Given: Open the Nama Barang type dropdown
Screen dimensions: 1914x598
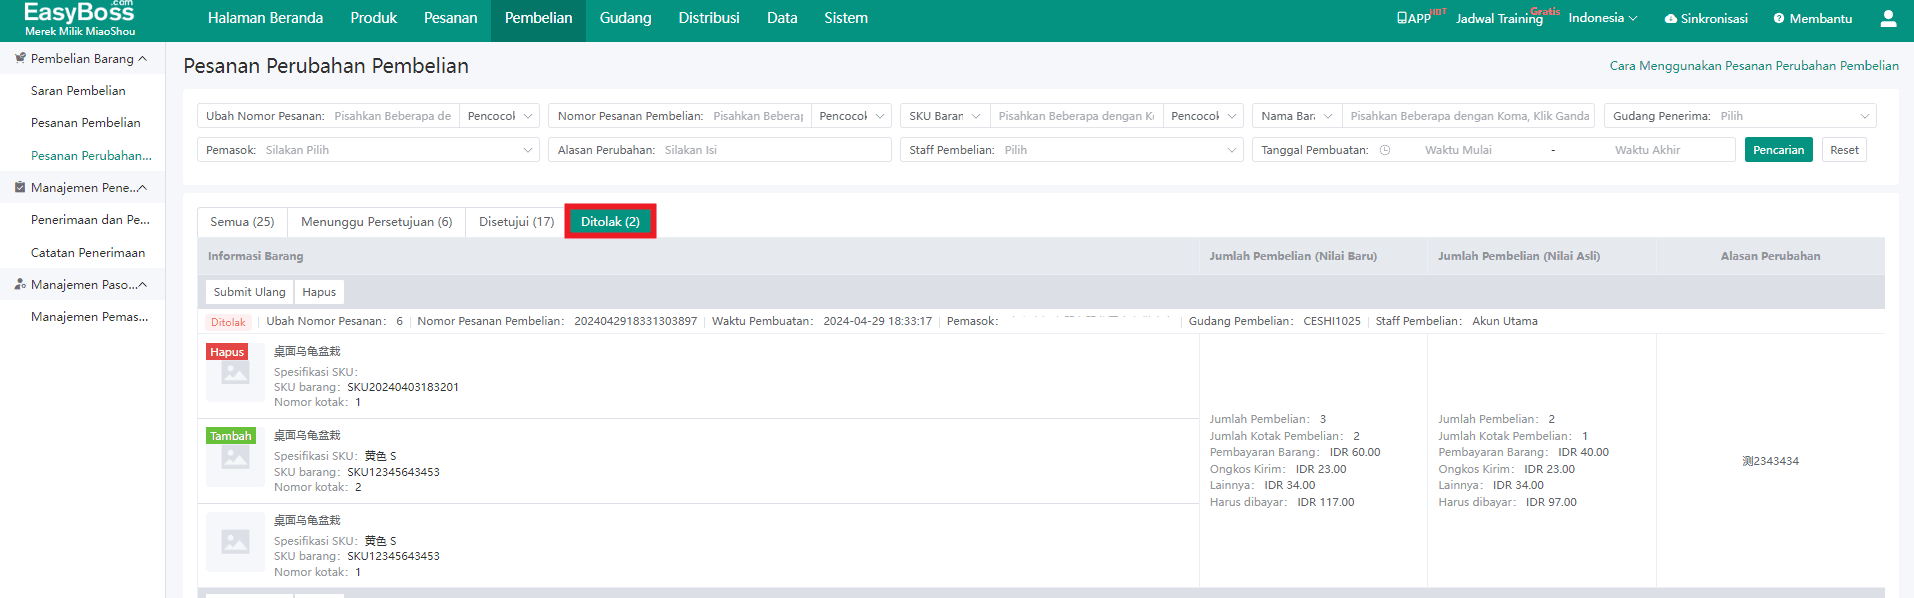Looking at the screenshot, I should (1297, 116).
